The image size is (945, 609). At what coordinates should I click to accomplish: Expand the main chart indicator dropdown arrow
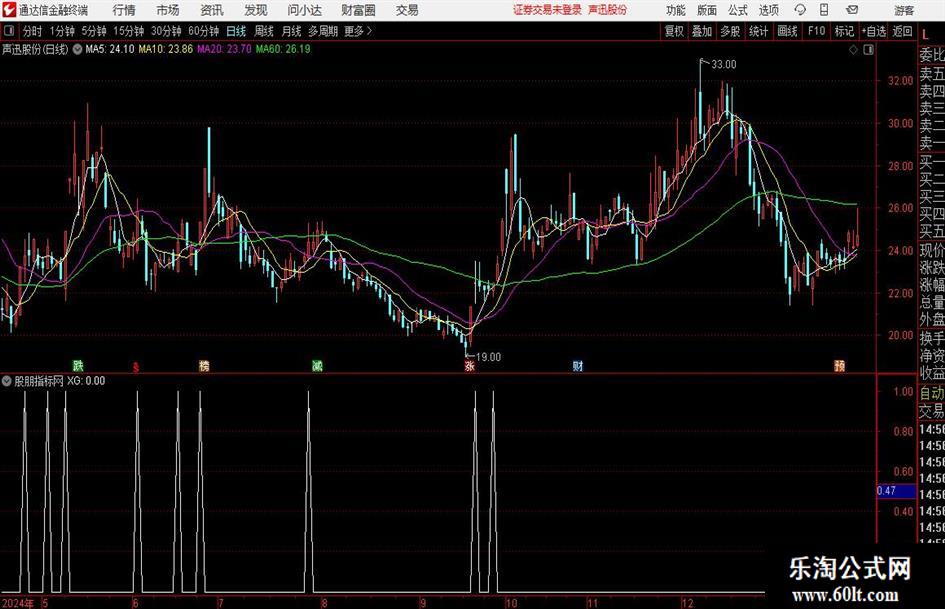pyautogui.click(x=77, y=49)
